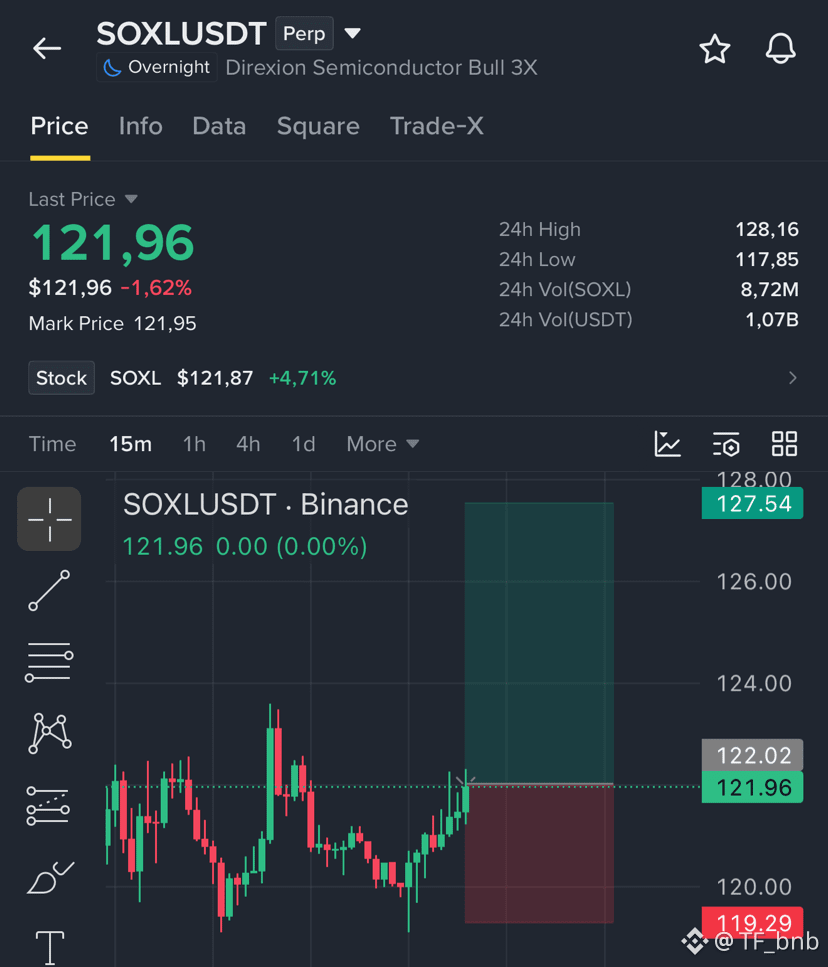The width and height of the screenshot is (828, 967).
Task: Select the 4h chart interval
Action: [x=248, y=444]
